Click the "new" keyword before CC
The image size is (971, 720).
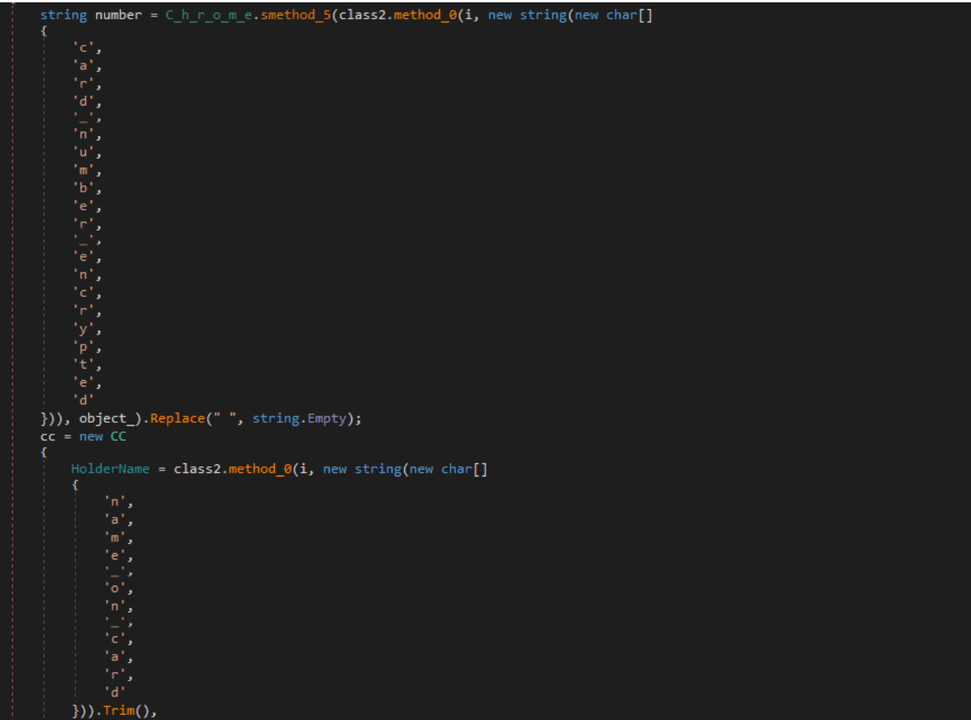point(91,436)
